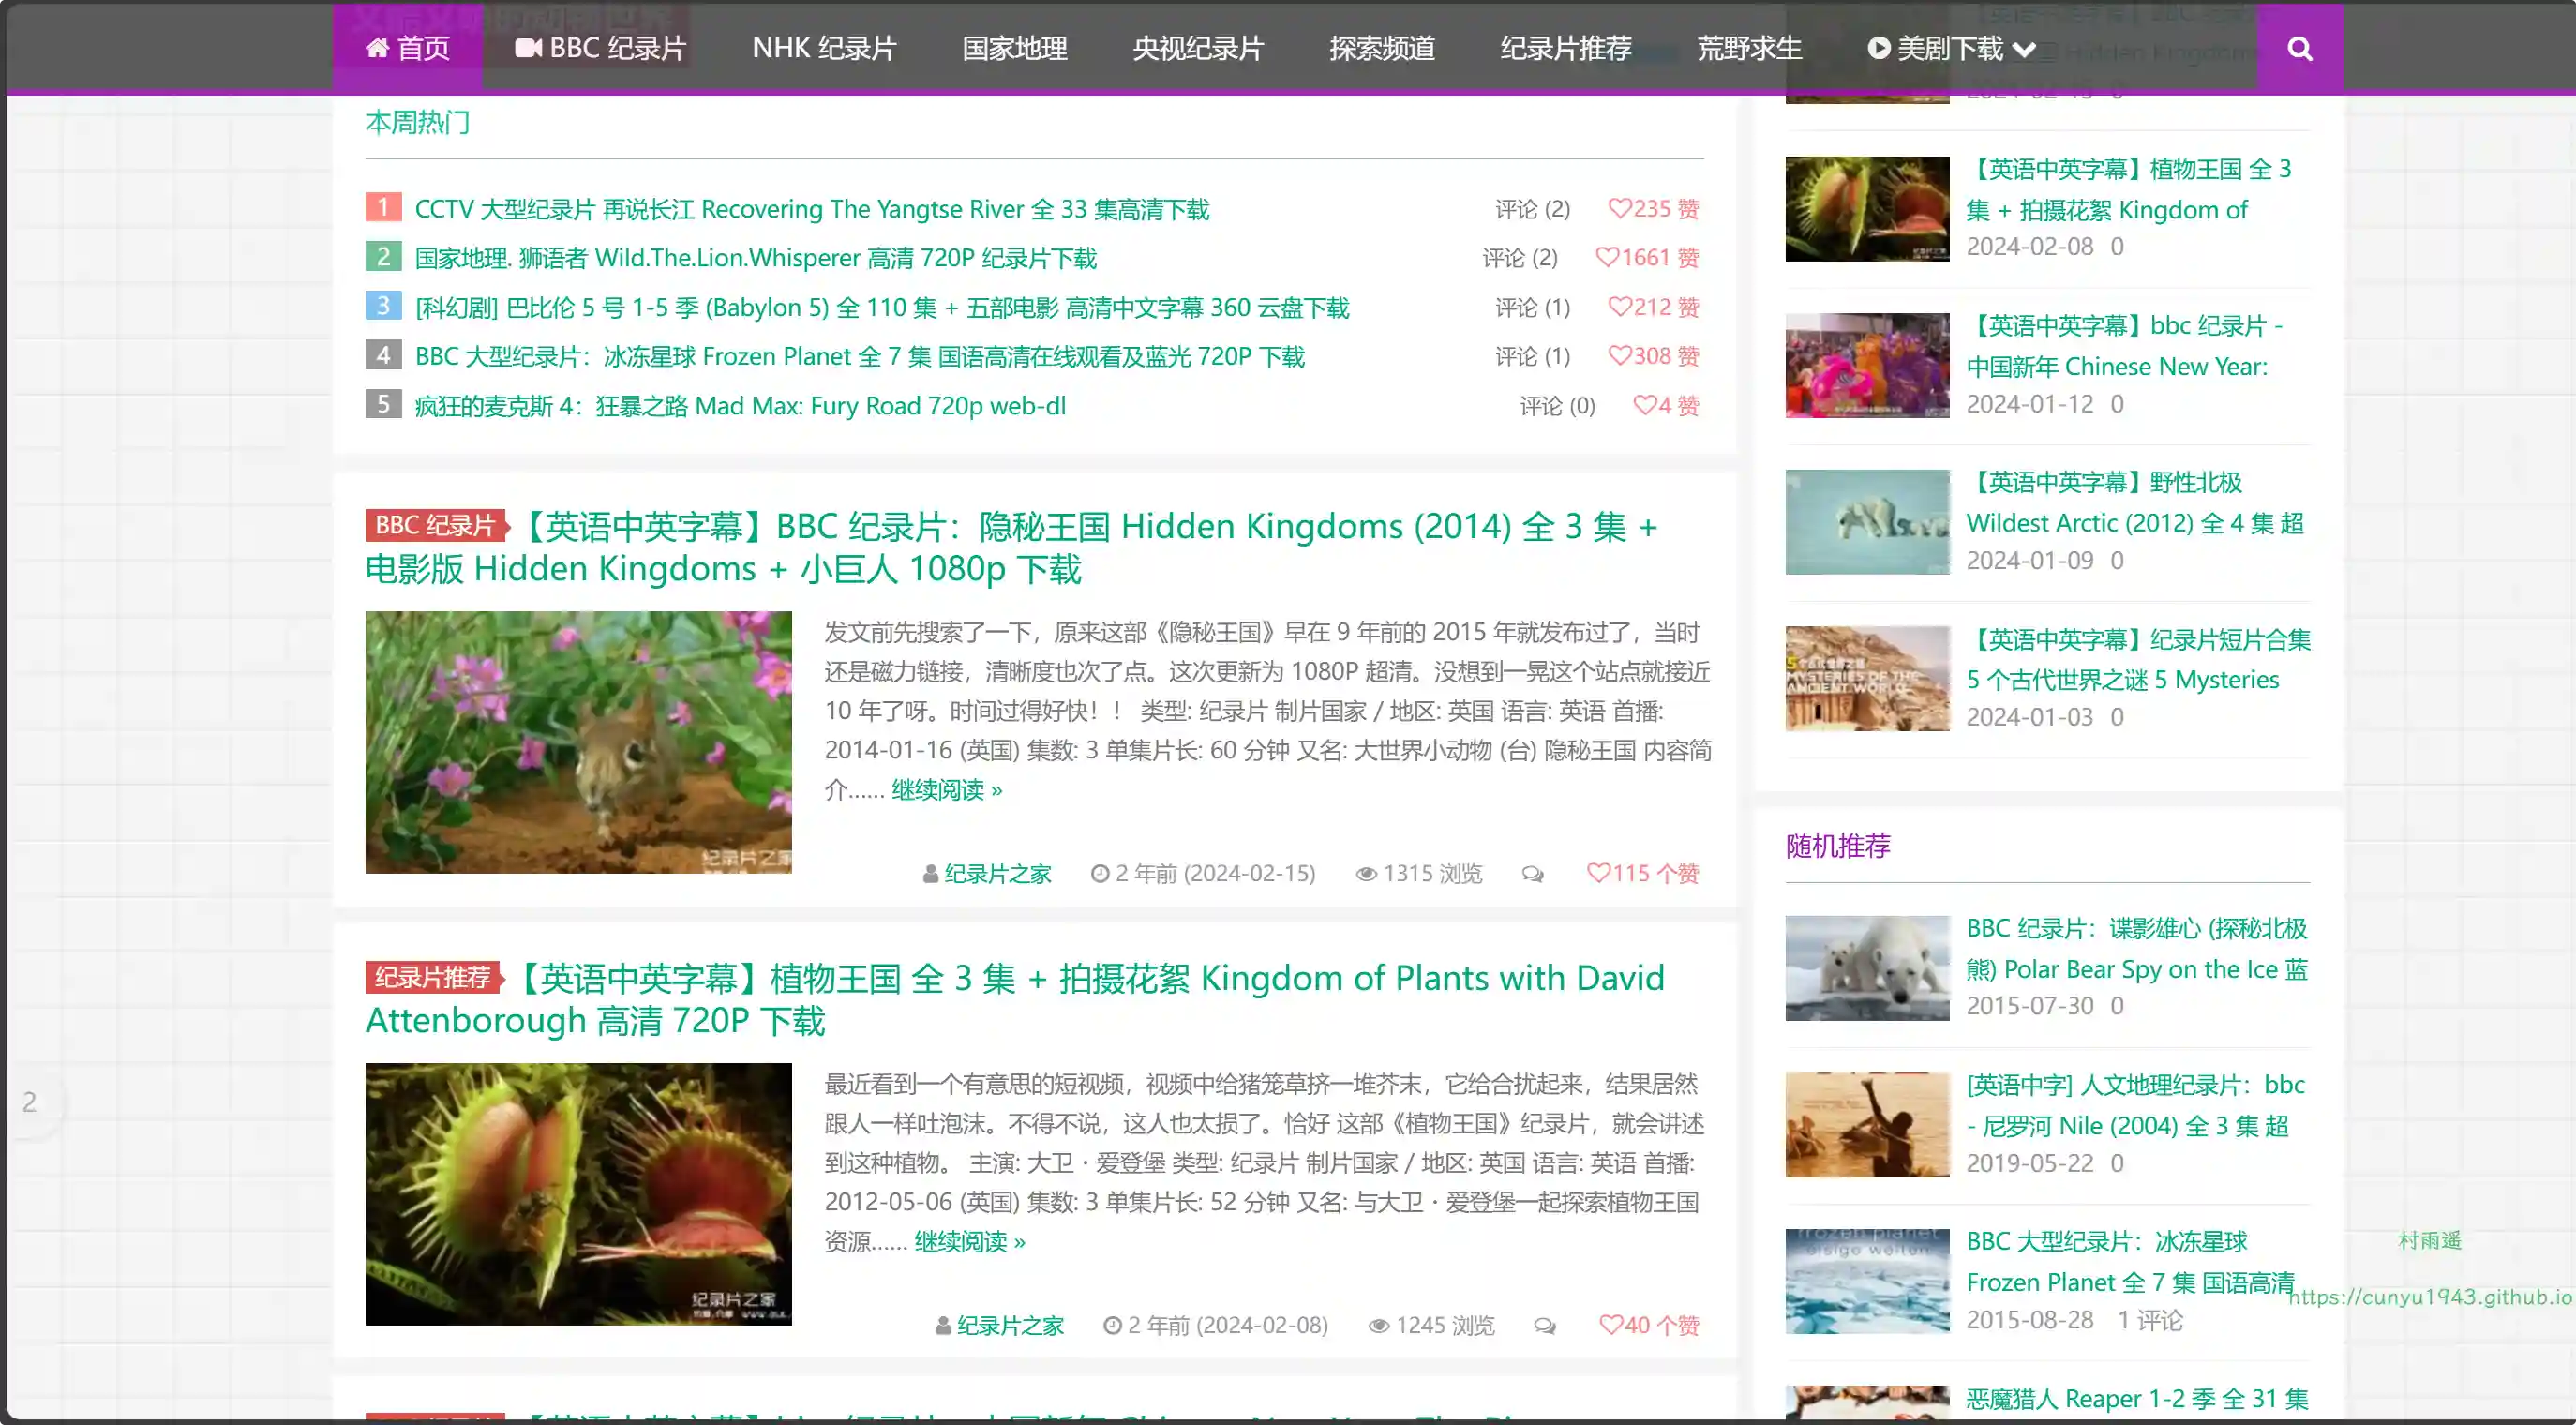Open the NHK 纪录片 menu item
2576x1425 pixels.
[824, 48]
